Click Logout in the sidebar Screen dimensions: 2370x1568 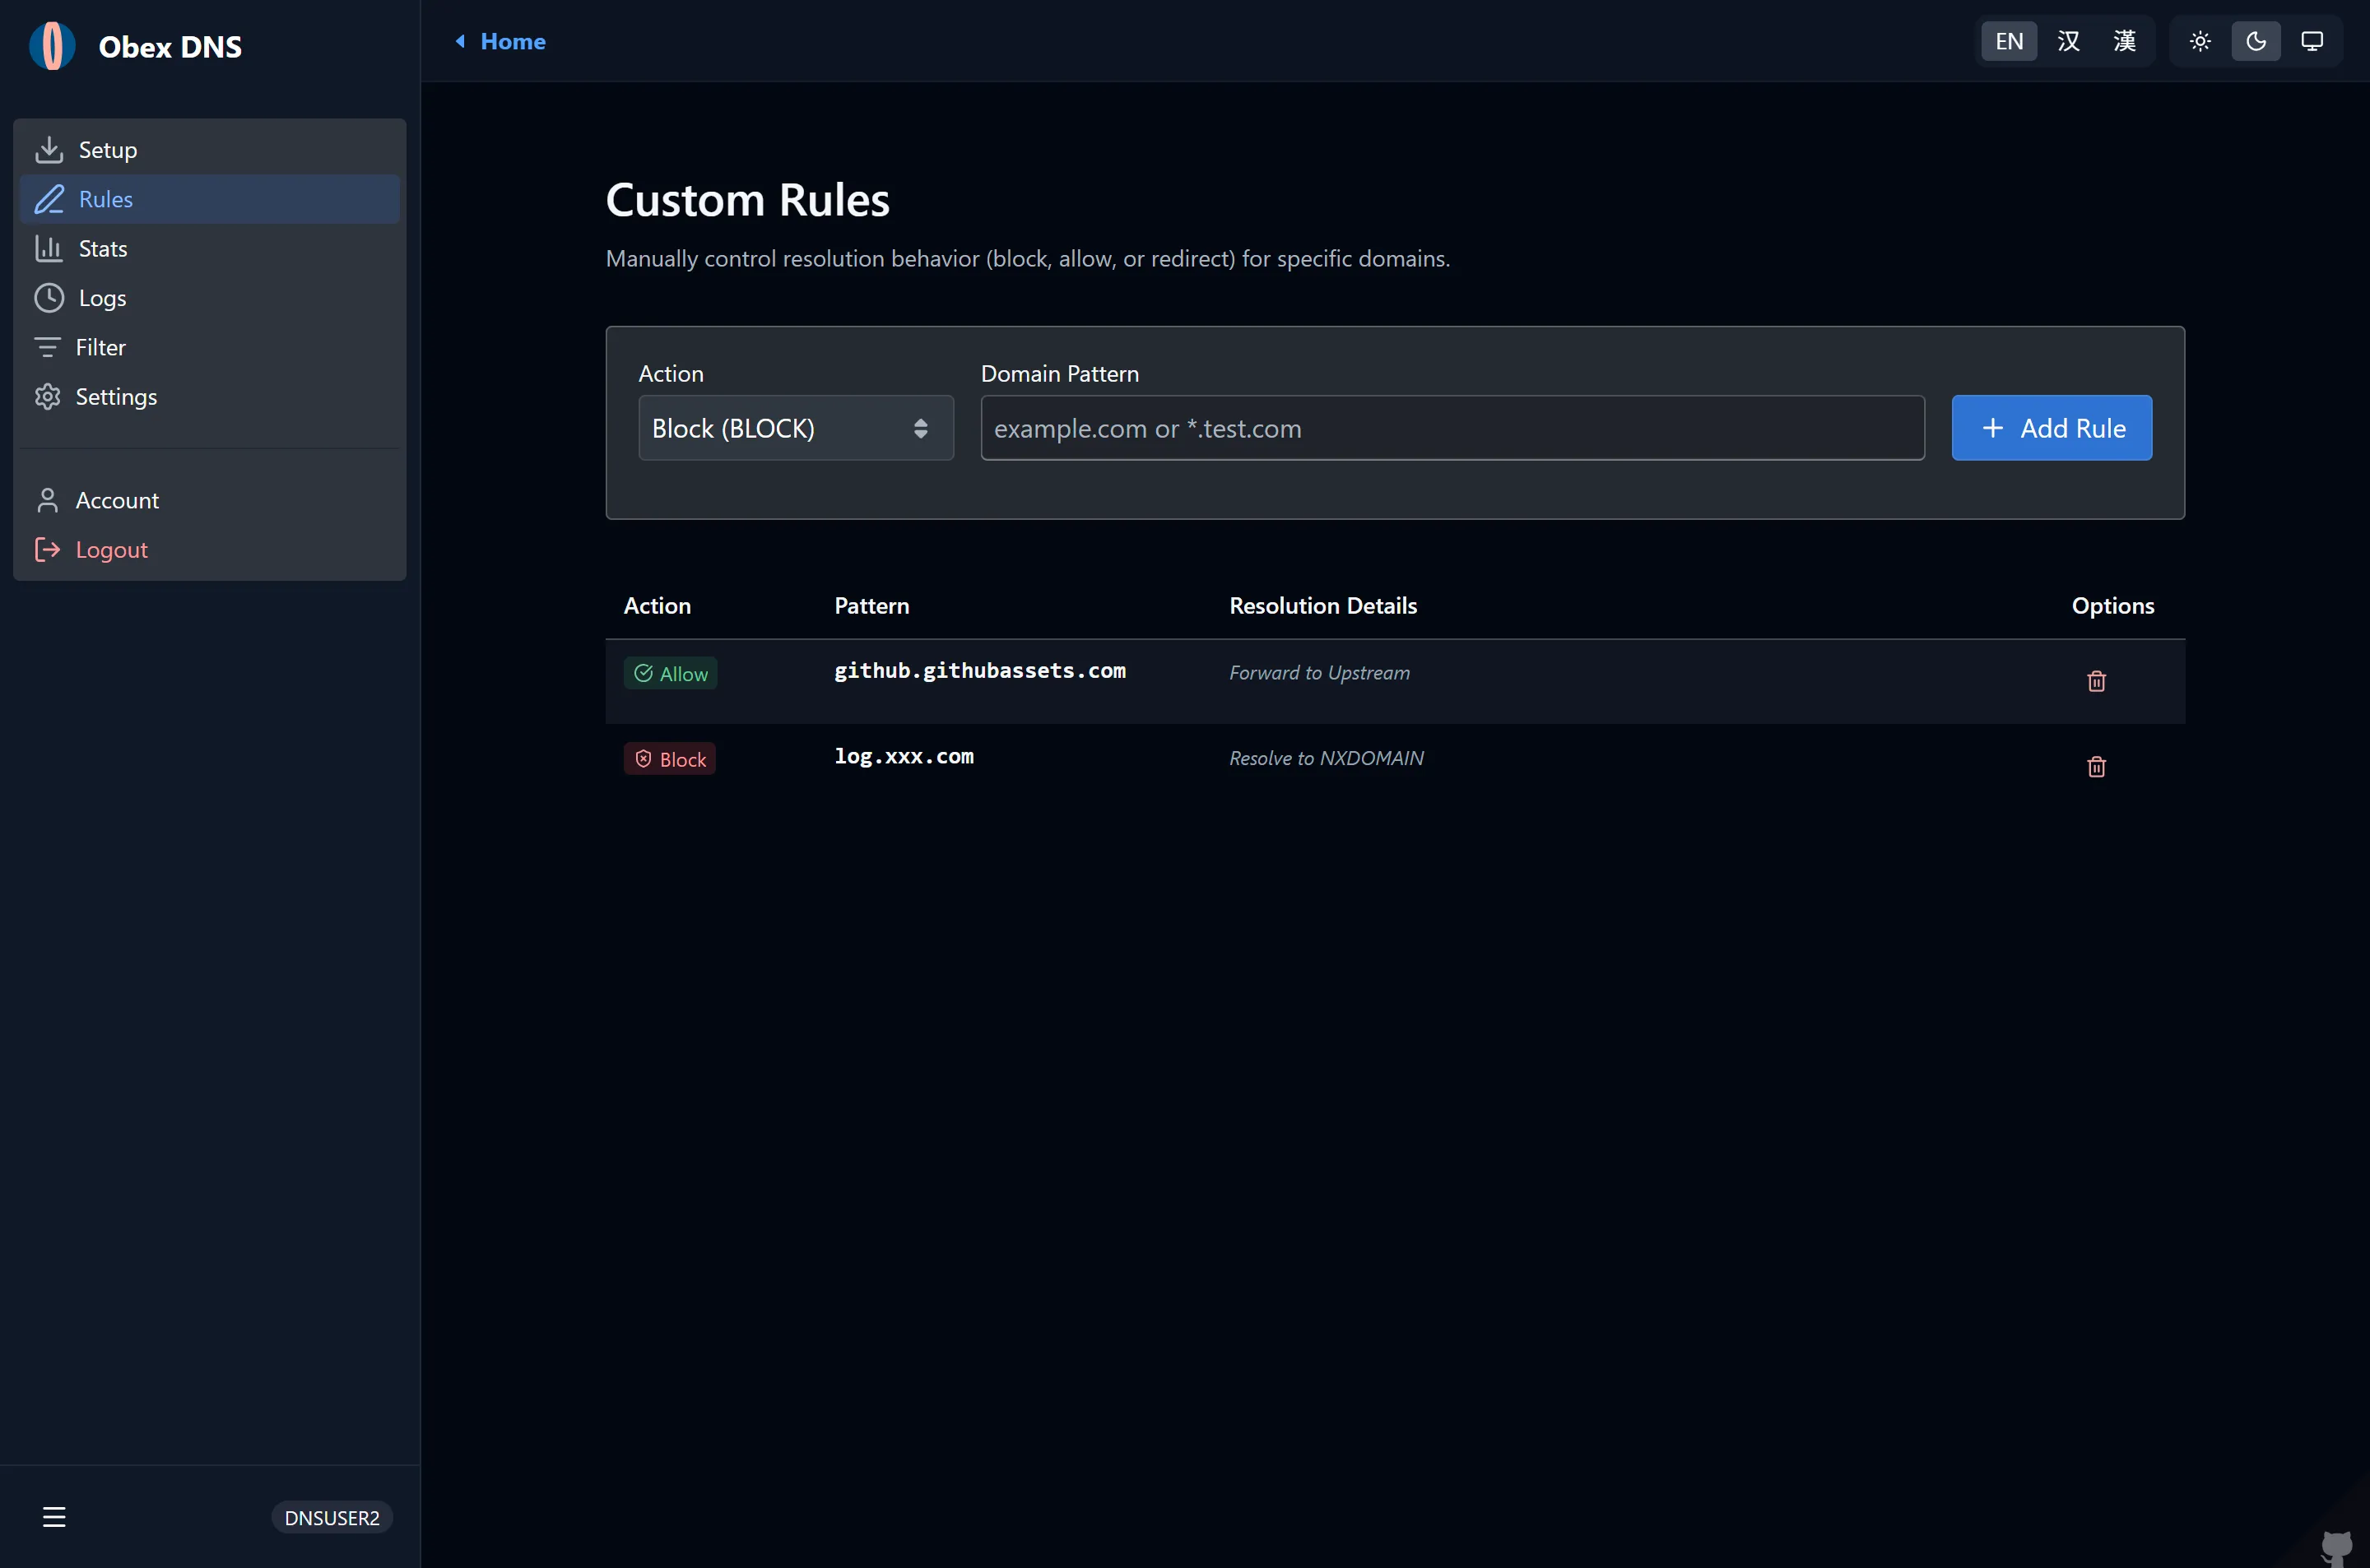(x=209, y=550)
